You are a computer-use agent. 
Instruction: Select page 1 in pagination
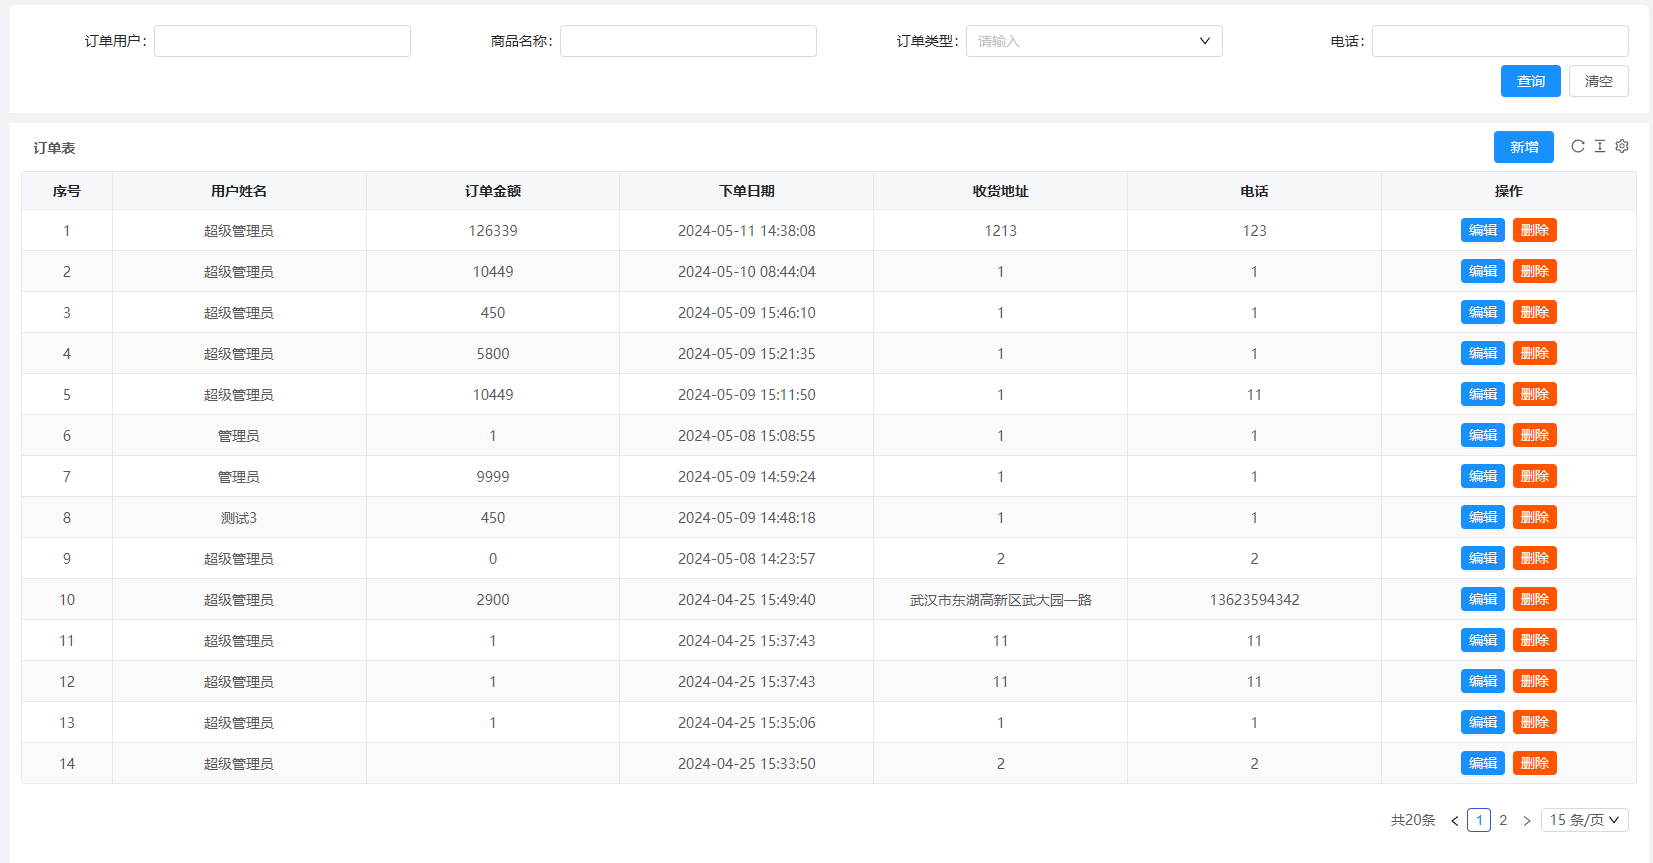1479,820
